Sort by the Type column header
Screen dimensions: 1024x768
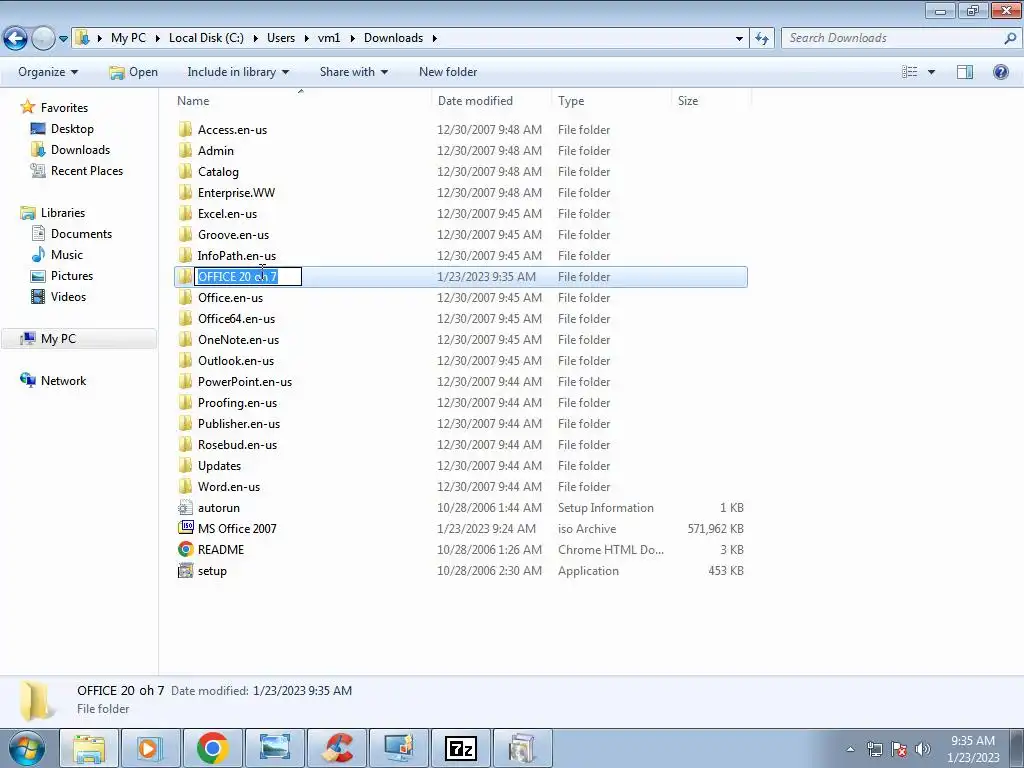pyautogui.click(x=571, y=101)
